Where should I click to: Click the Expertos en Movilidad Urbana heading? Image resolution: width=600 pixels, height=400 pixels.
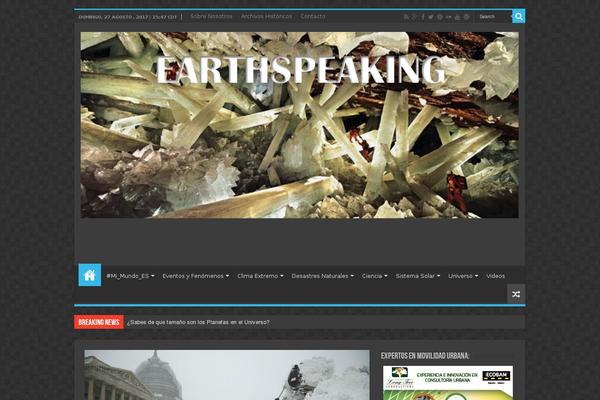point(425,356)
